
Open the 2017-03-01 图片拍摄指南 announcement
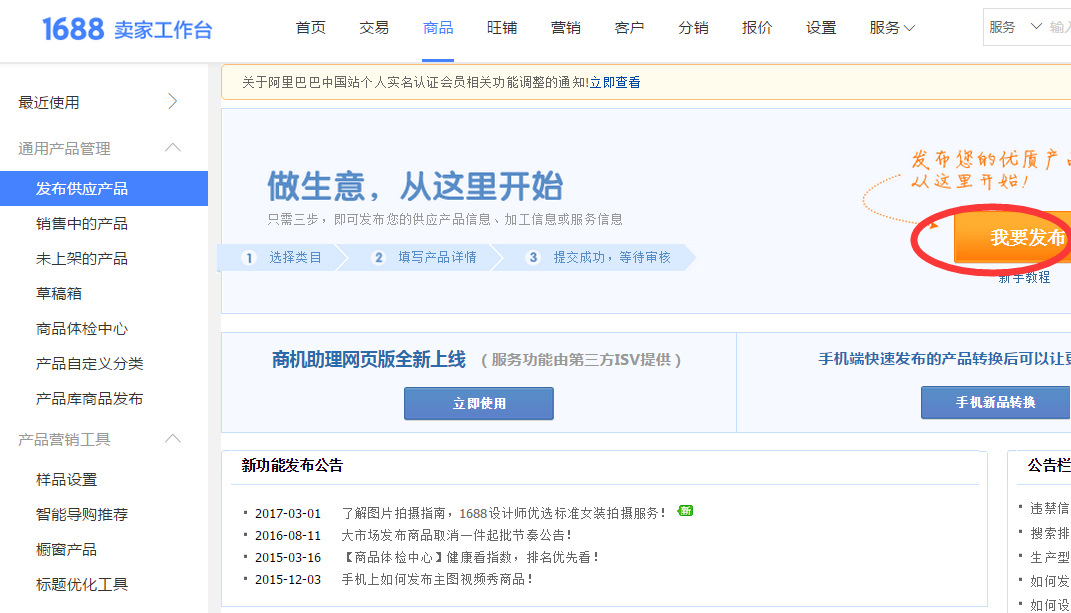point(503,513)
